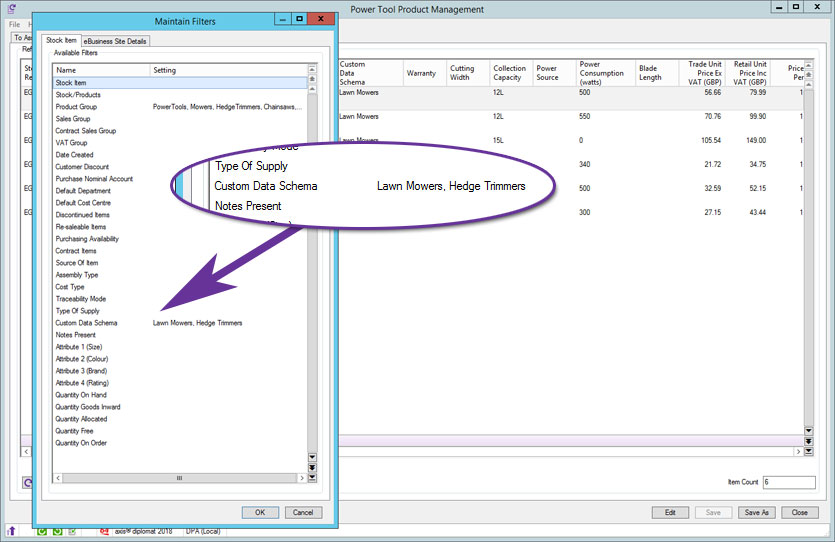
Task: Click the Edit button in the main window
Action: [x=670, y=512]
